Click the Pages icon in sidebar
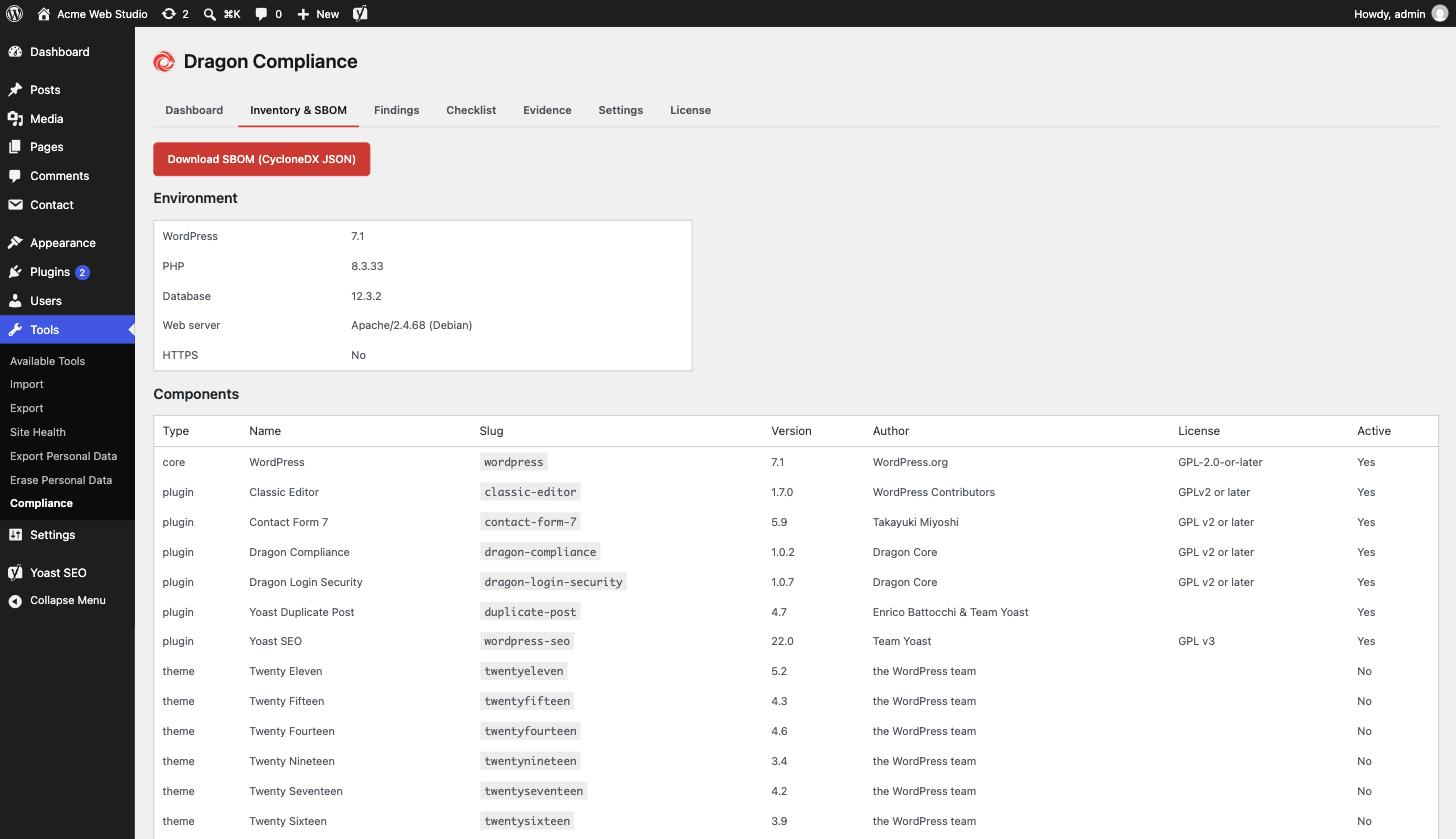 tap(15, 147)
